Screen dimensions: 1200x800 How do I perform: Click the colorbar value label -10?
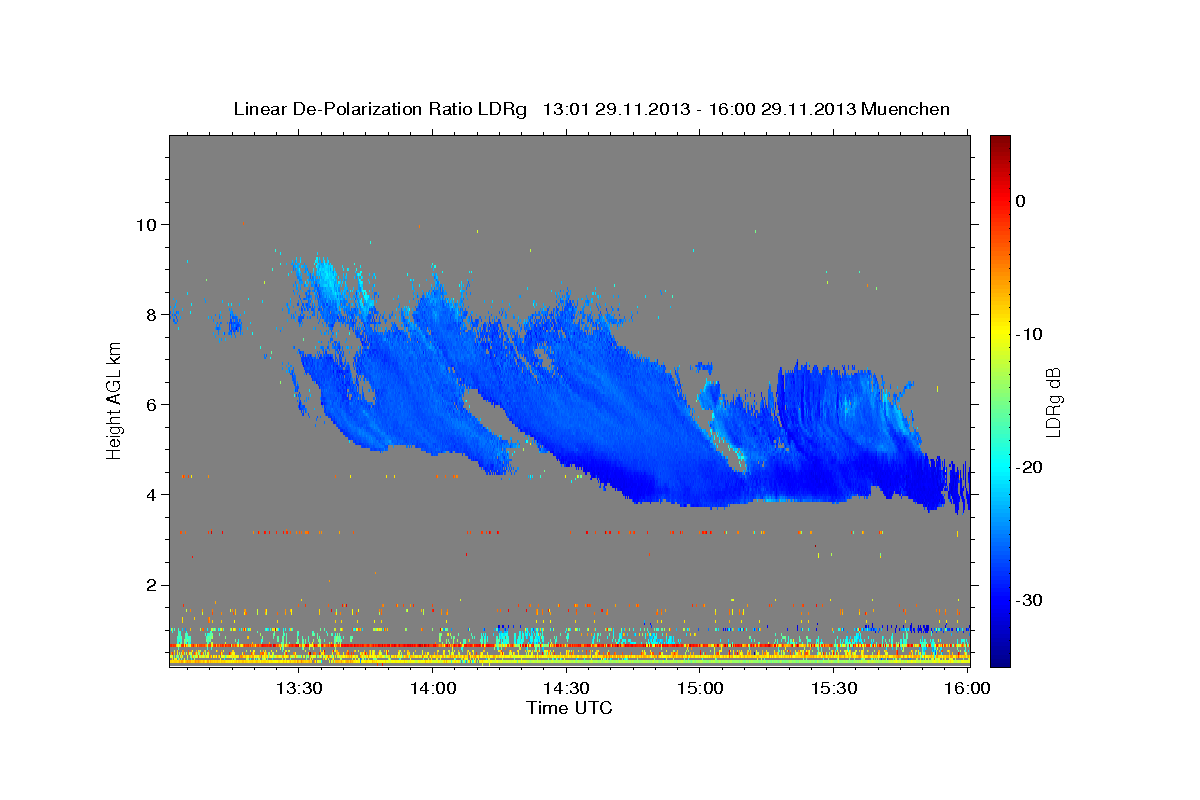click(1029, 334)
